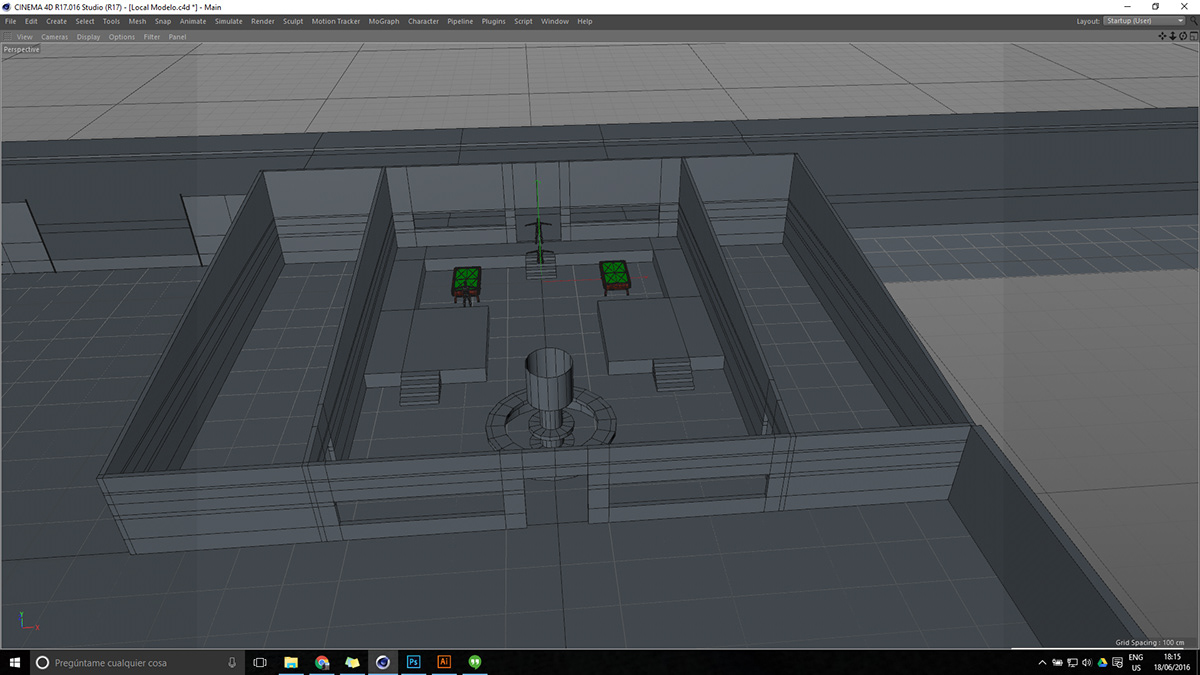
Task: Open the Layout Startup (User) dropdown
Action: (x=1143, y=21)
